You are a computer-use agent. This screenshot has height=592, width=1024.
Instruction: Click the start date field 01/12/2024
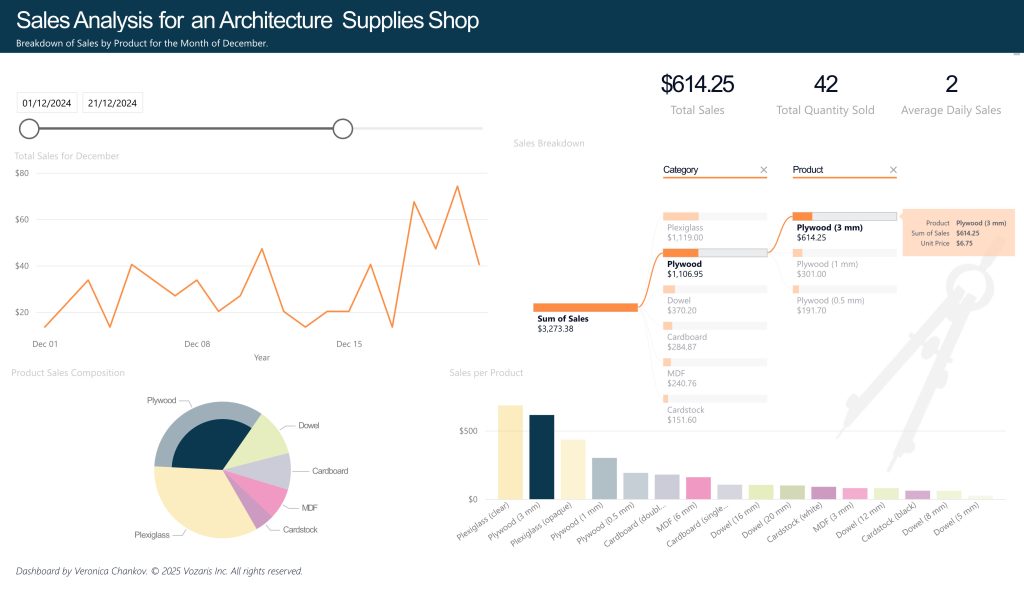47,102
